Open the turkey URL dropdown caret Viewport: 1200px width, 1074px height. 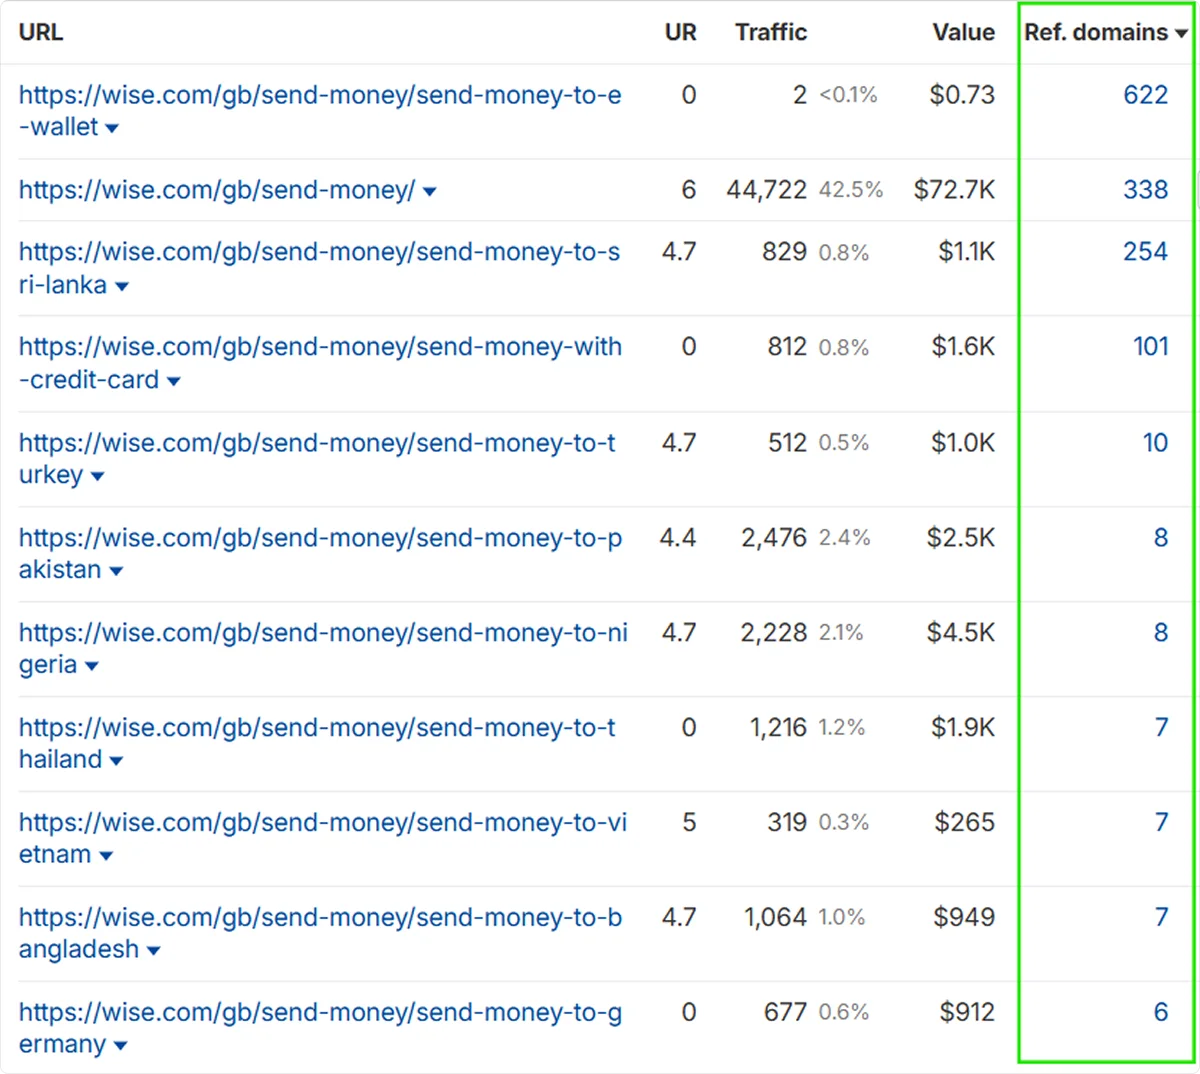[x=98, y=477]
